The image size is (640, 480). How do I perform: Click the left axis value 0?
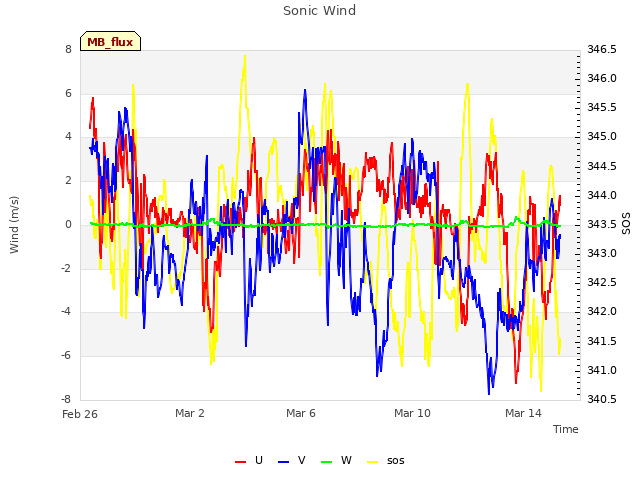coord(68,224)
